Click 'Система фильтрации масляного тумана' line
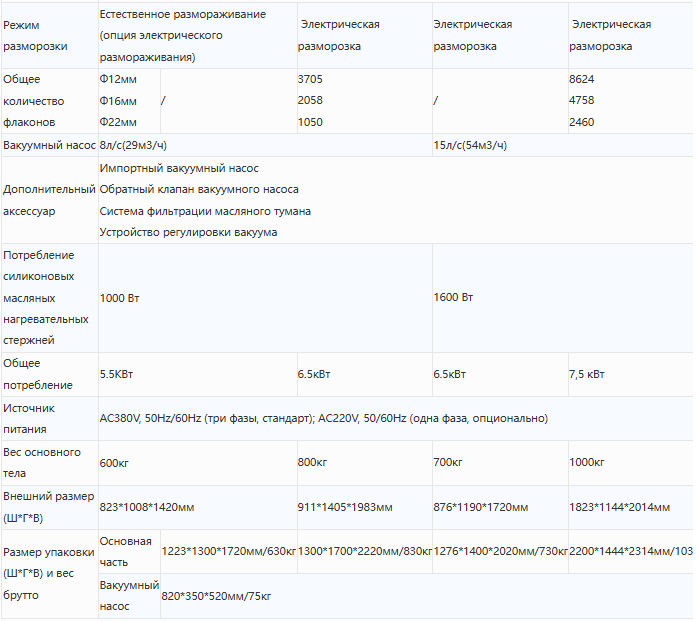The width and height of the screenshot is (699, 621). [205, 211]
